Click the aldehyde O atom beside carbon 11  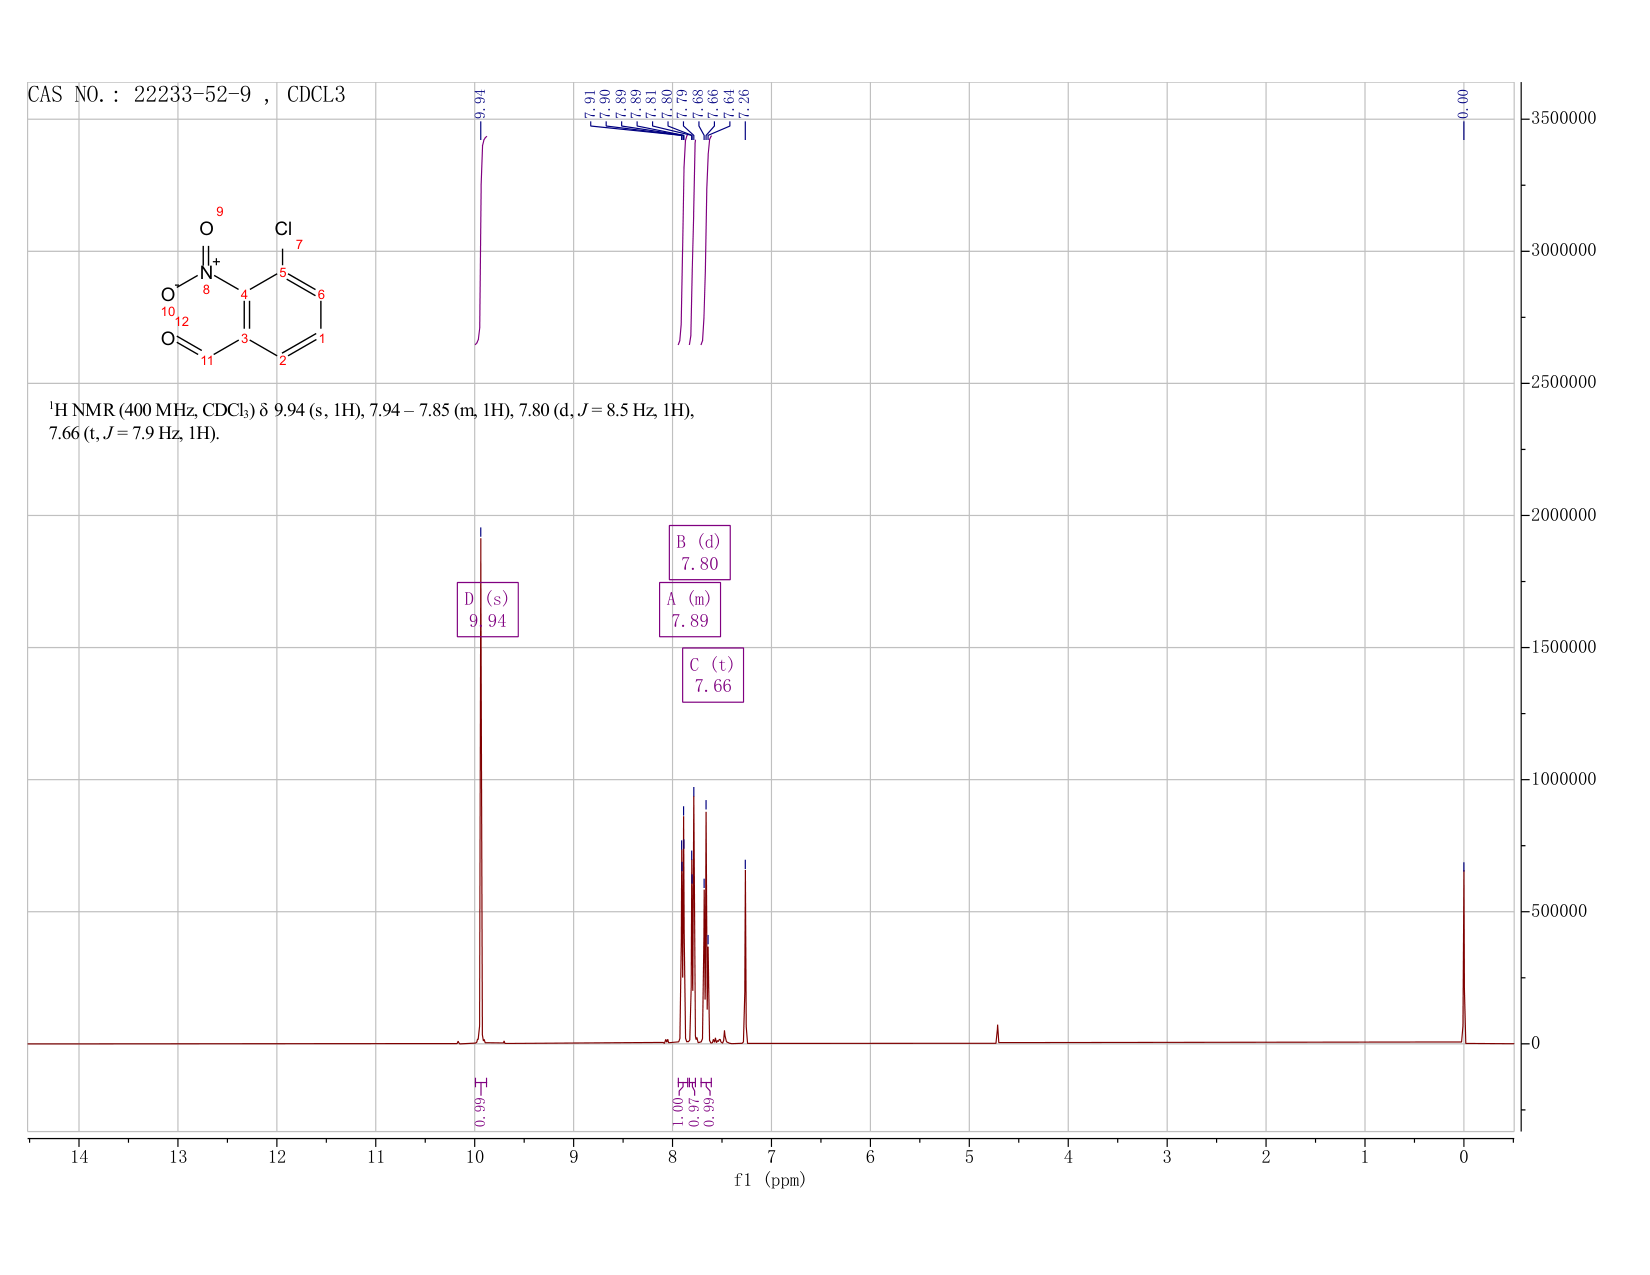click(168, 339)
